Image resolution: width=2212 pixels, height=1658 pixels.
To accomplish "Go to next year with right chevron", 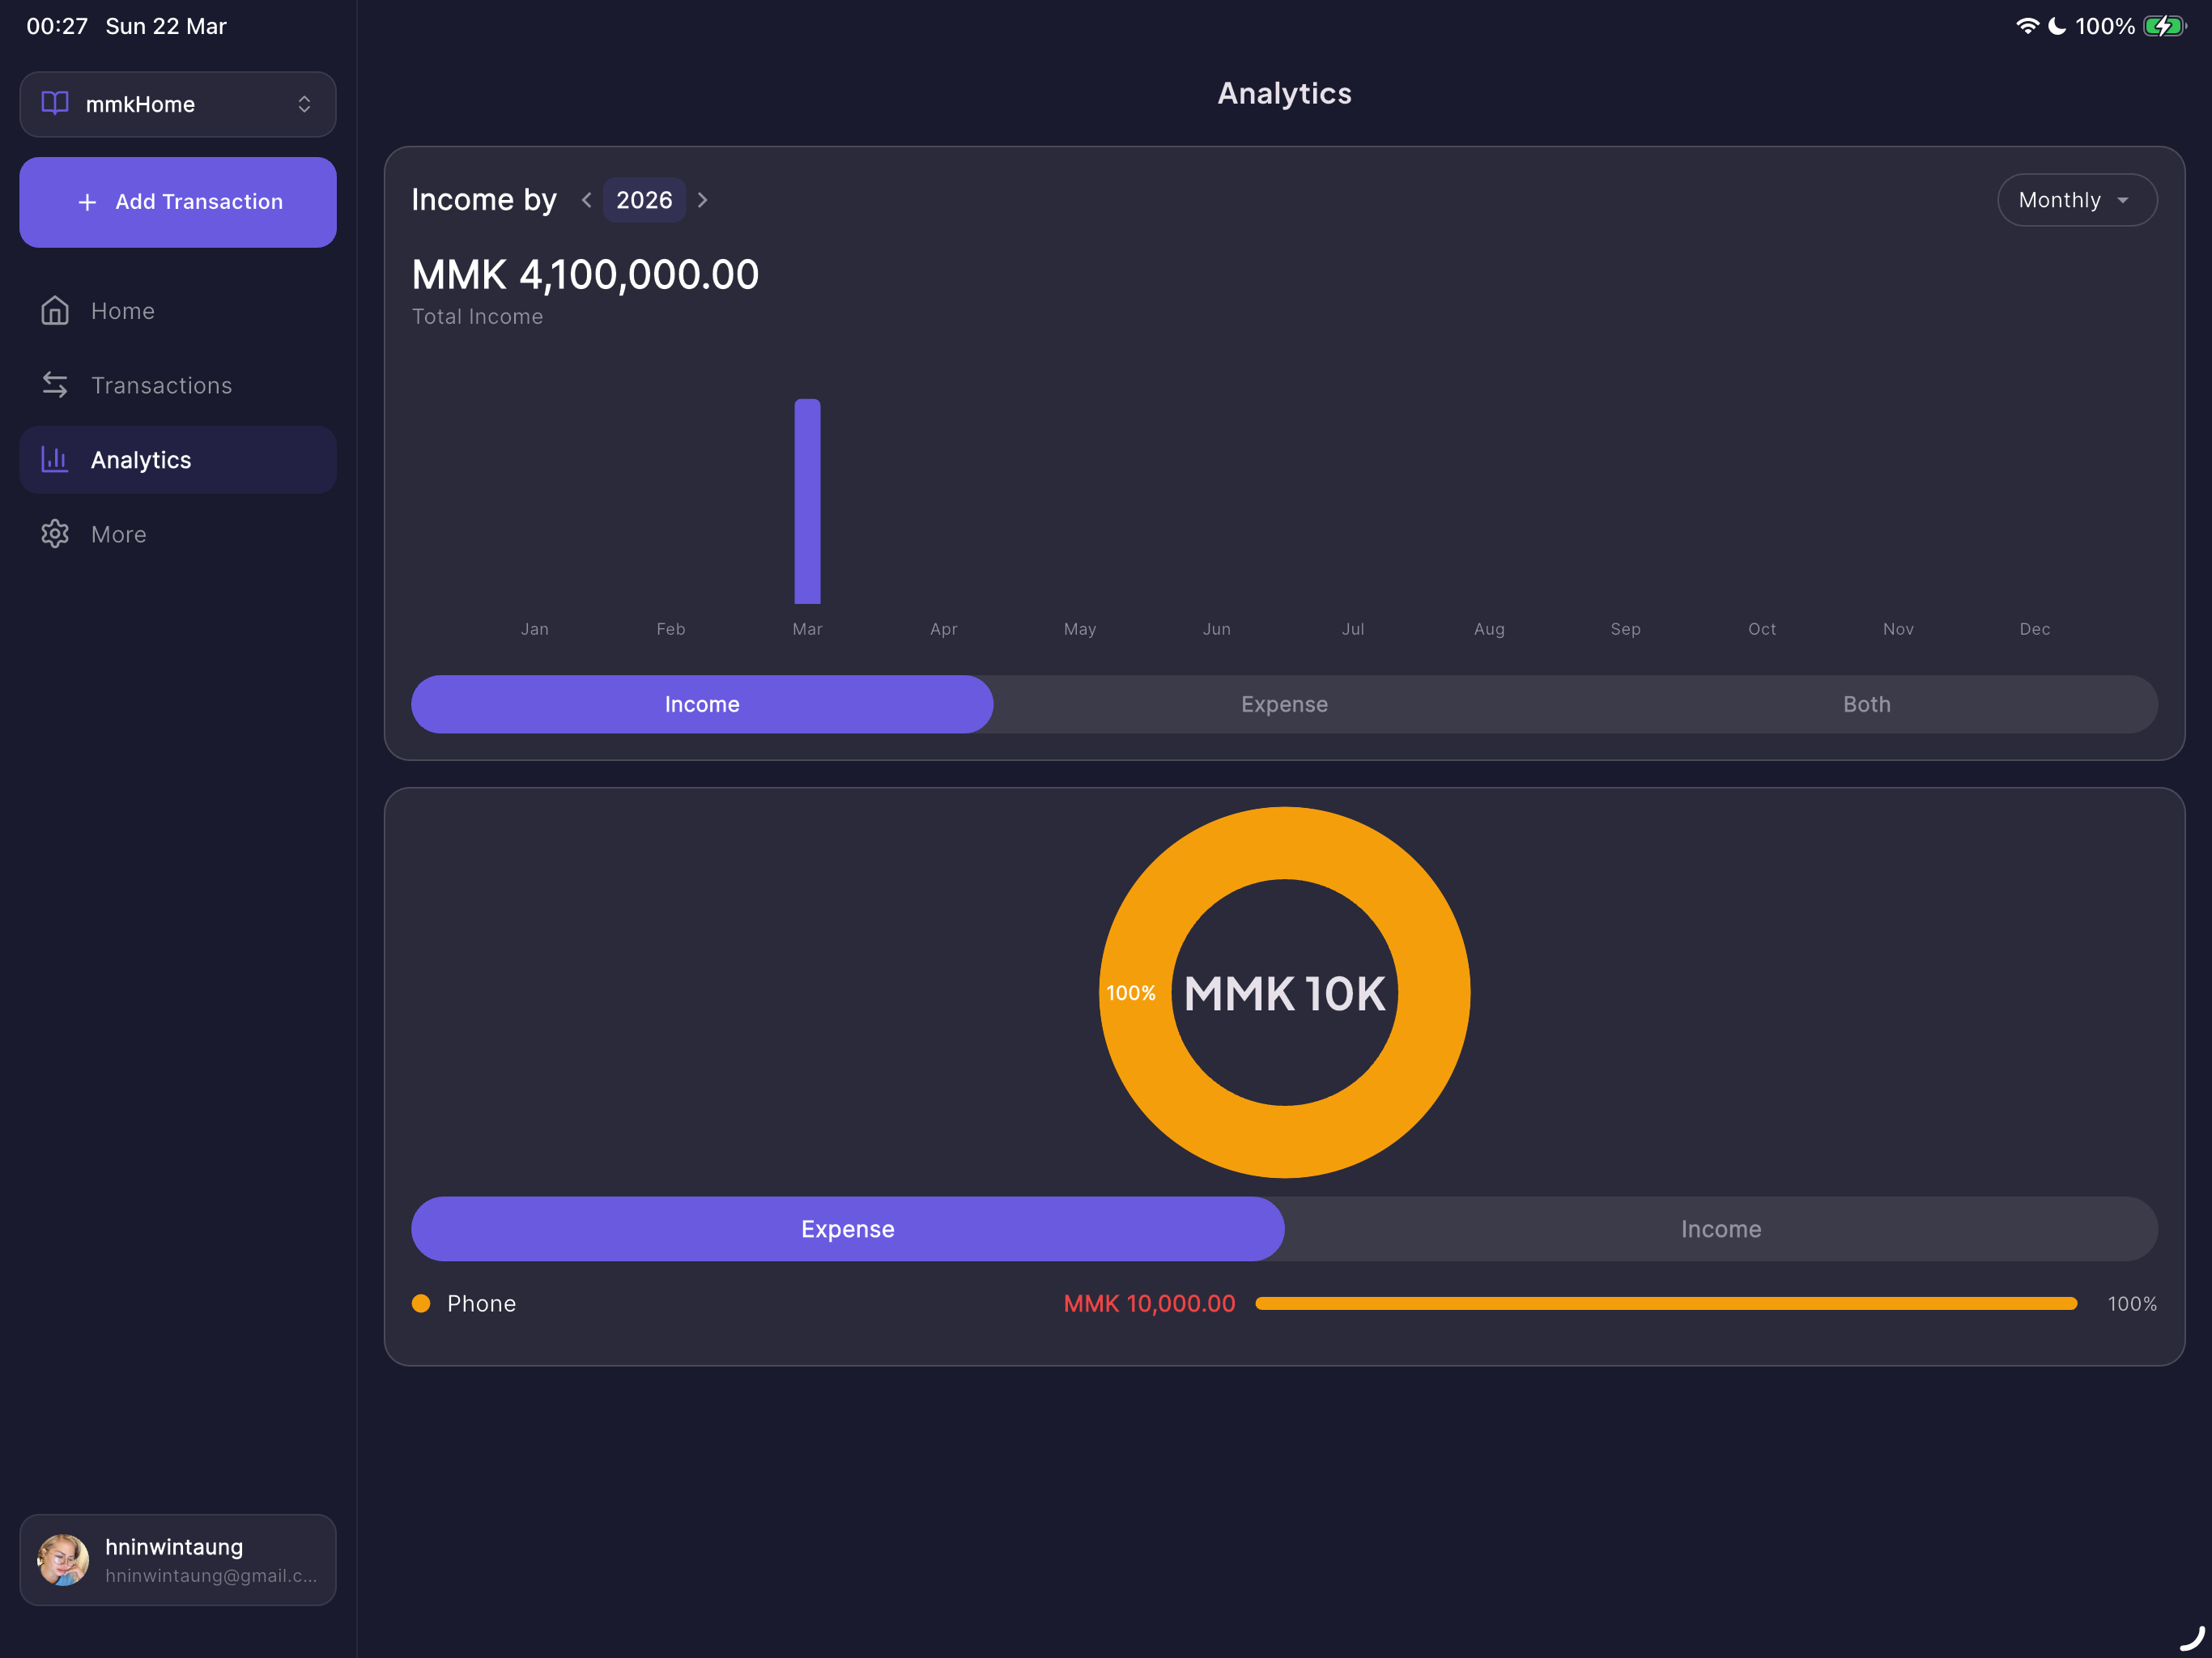I will click(x=703, y=200).
